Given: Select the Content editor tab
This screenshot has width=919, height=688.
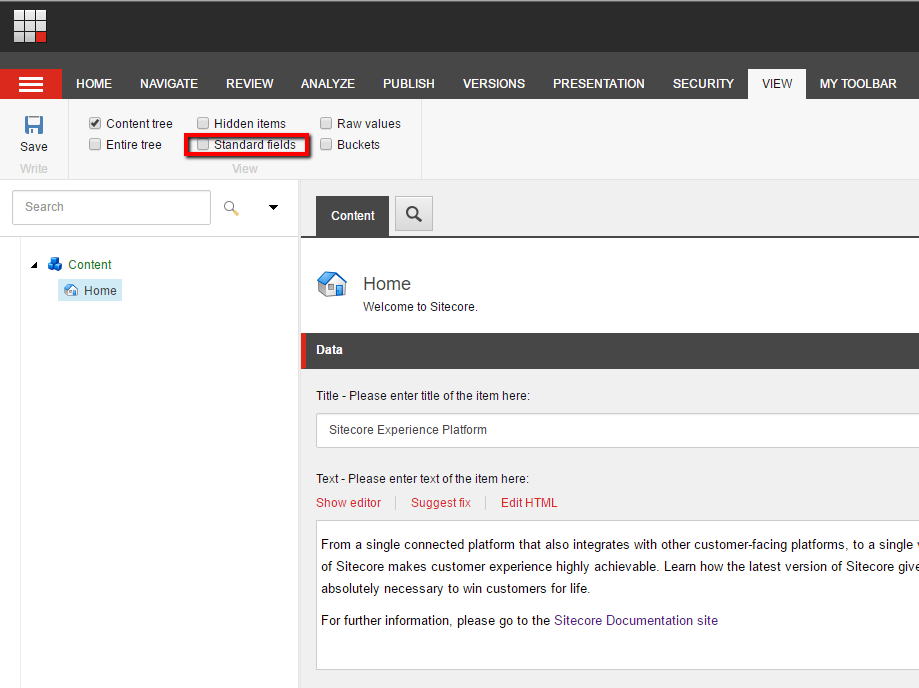Looking at the screenshot, I should click(x=352, y=216).
